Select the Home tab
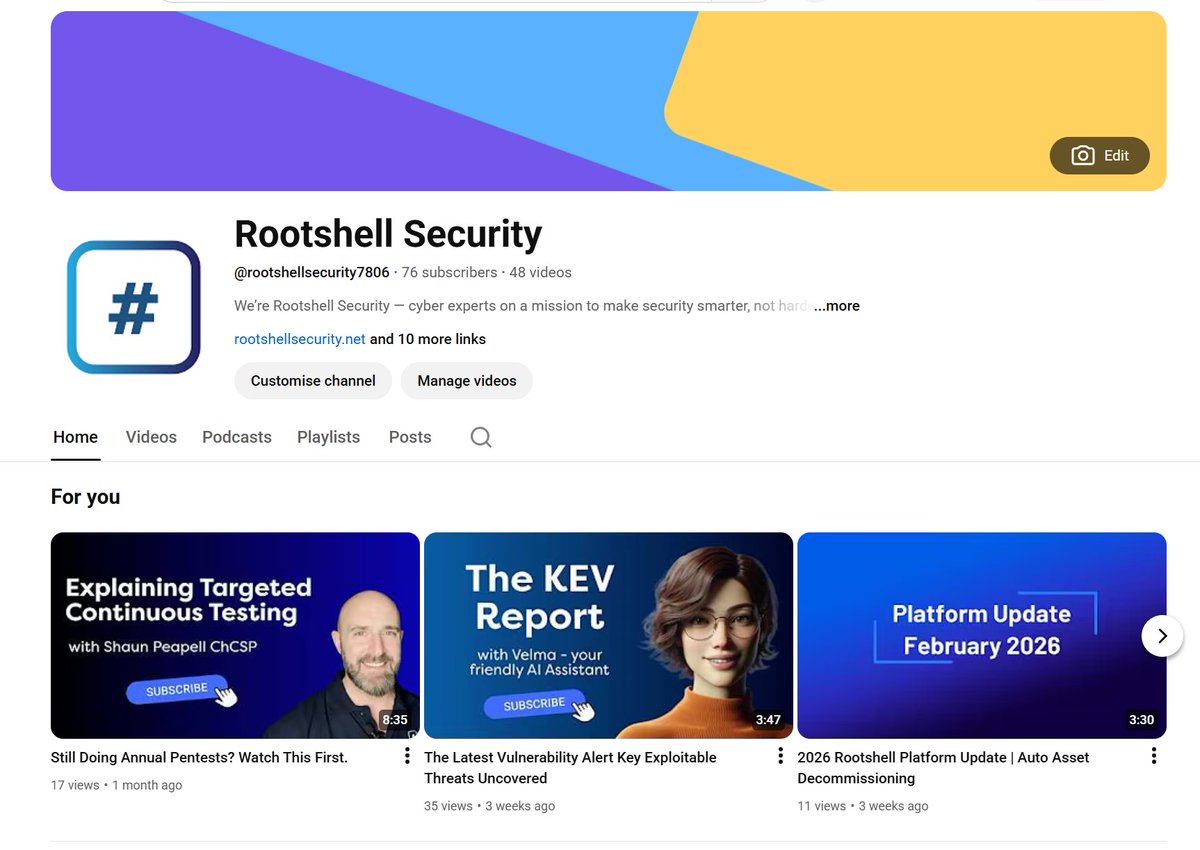Image resolution: width=1200 pixels, height=850 pixels. [76, 437]
